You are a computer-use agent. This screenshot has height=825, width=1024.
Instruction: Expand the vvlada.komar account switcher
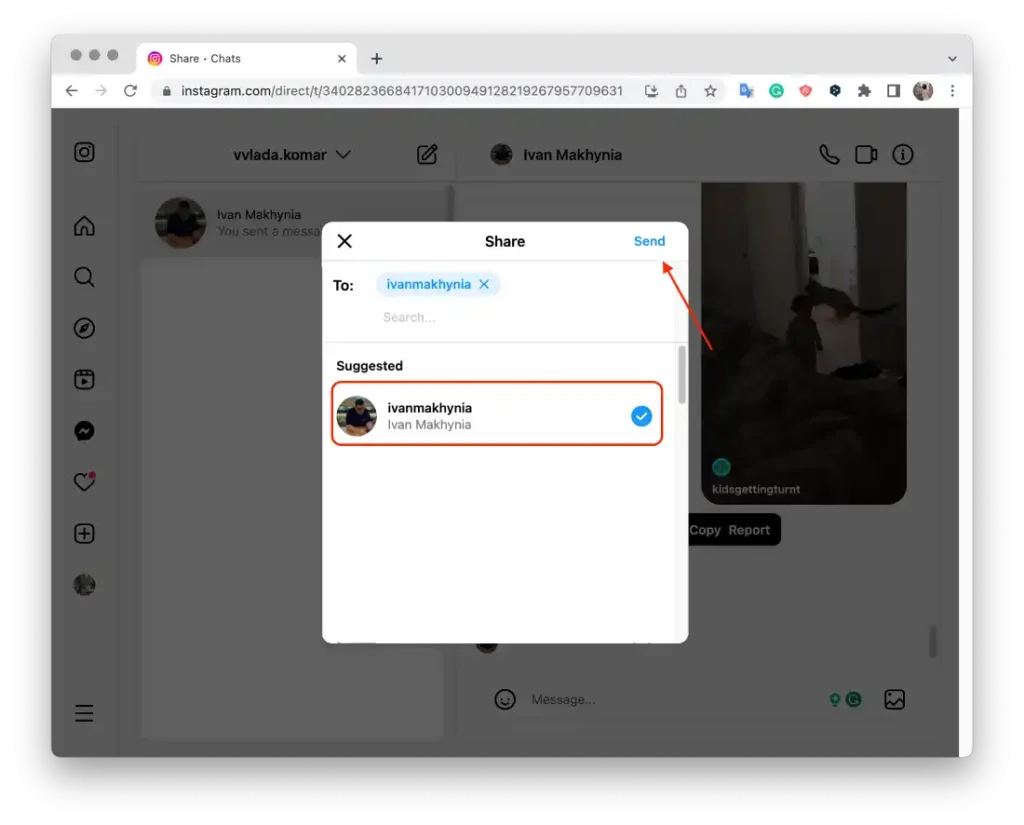(x=292, y=155)
